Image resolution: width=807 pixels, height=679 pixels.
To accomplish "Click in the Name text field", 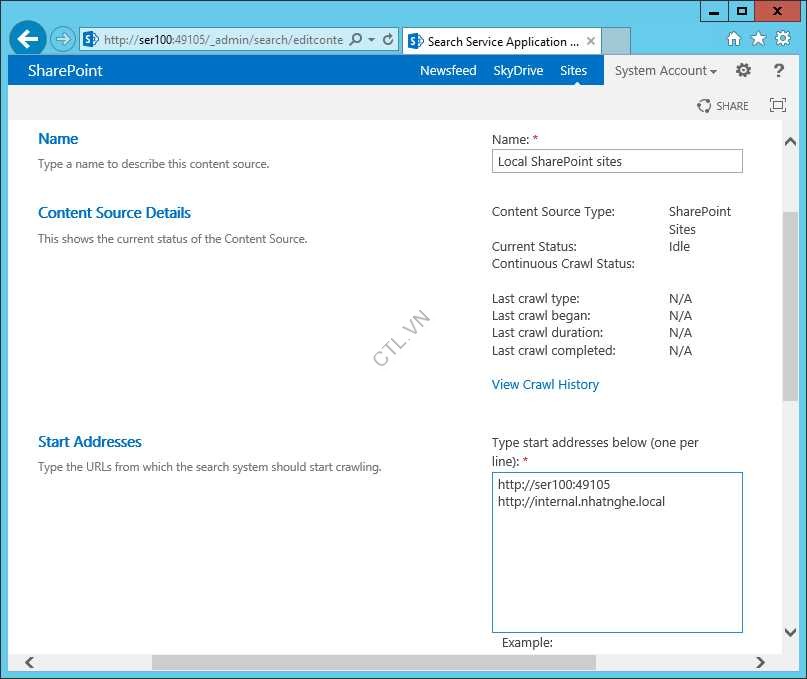I will [x=617, y=161].
